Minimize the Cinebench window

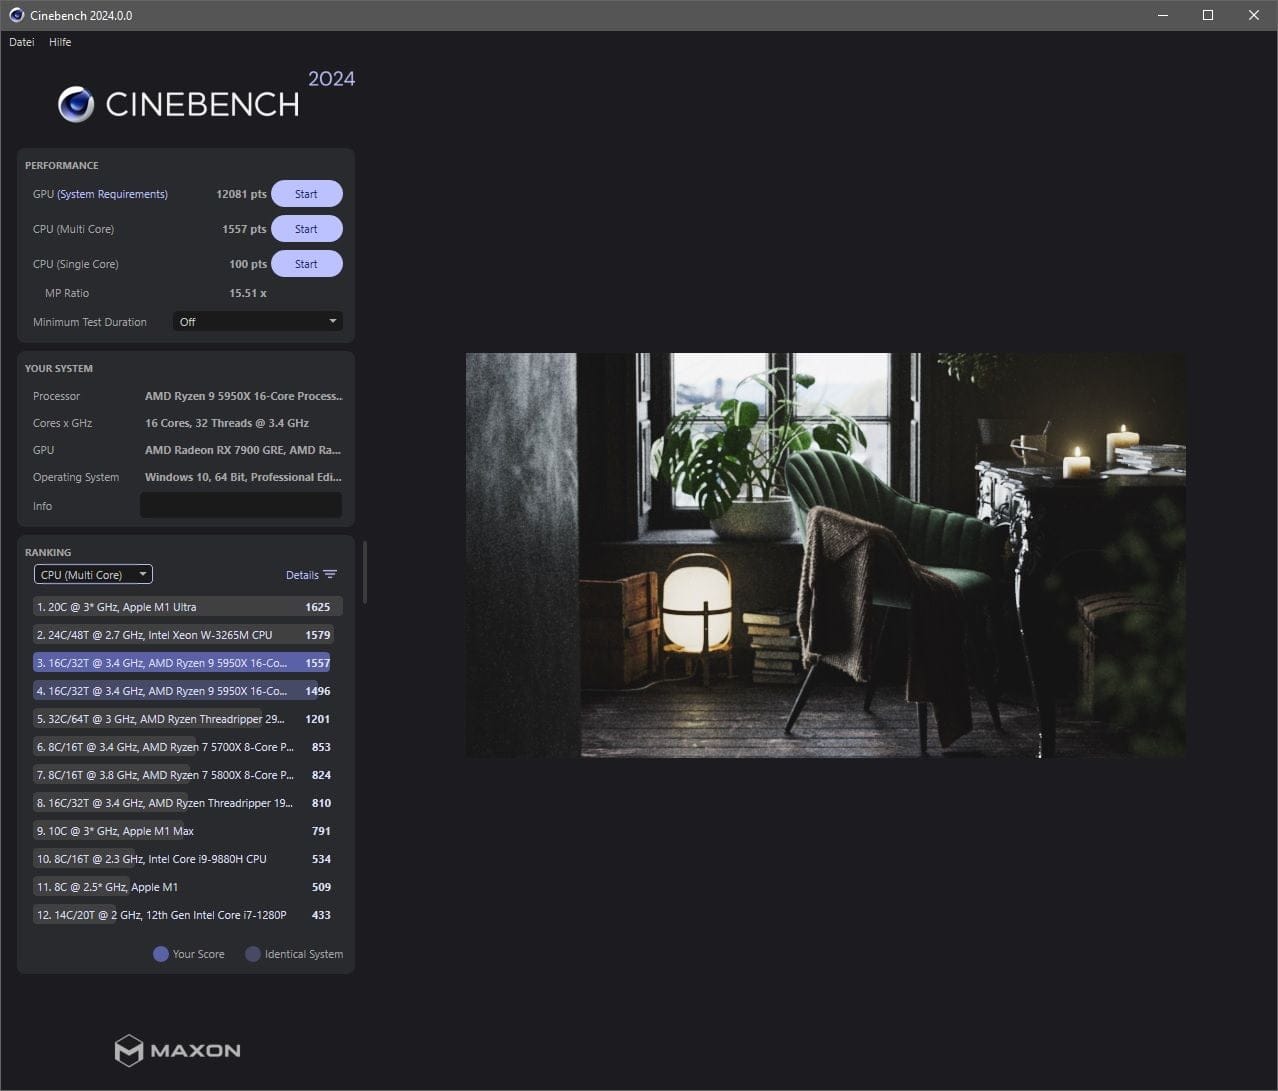coord(1163,15)
